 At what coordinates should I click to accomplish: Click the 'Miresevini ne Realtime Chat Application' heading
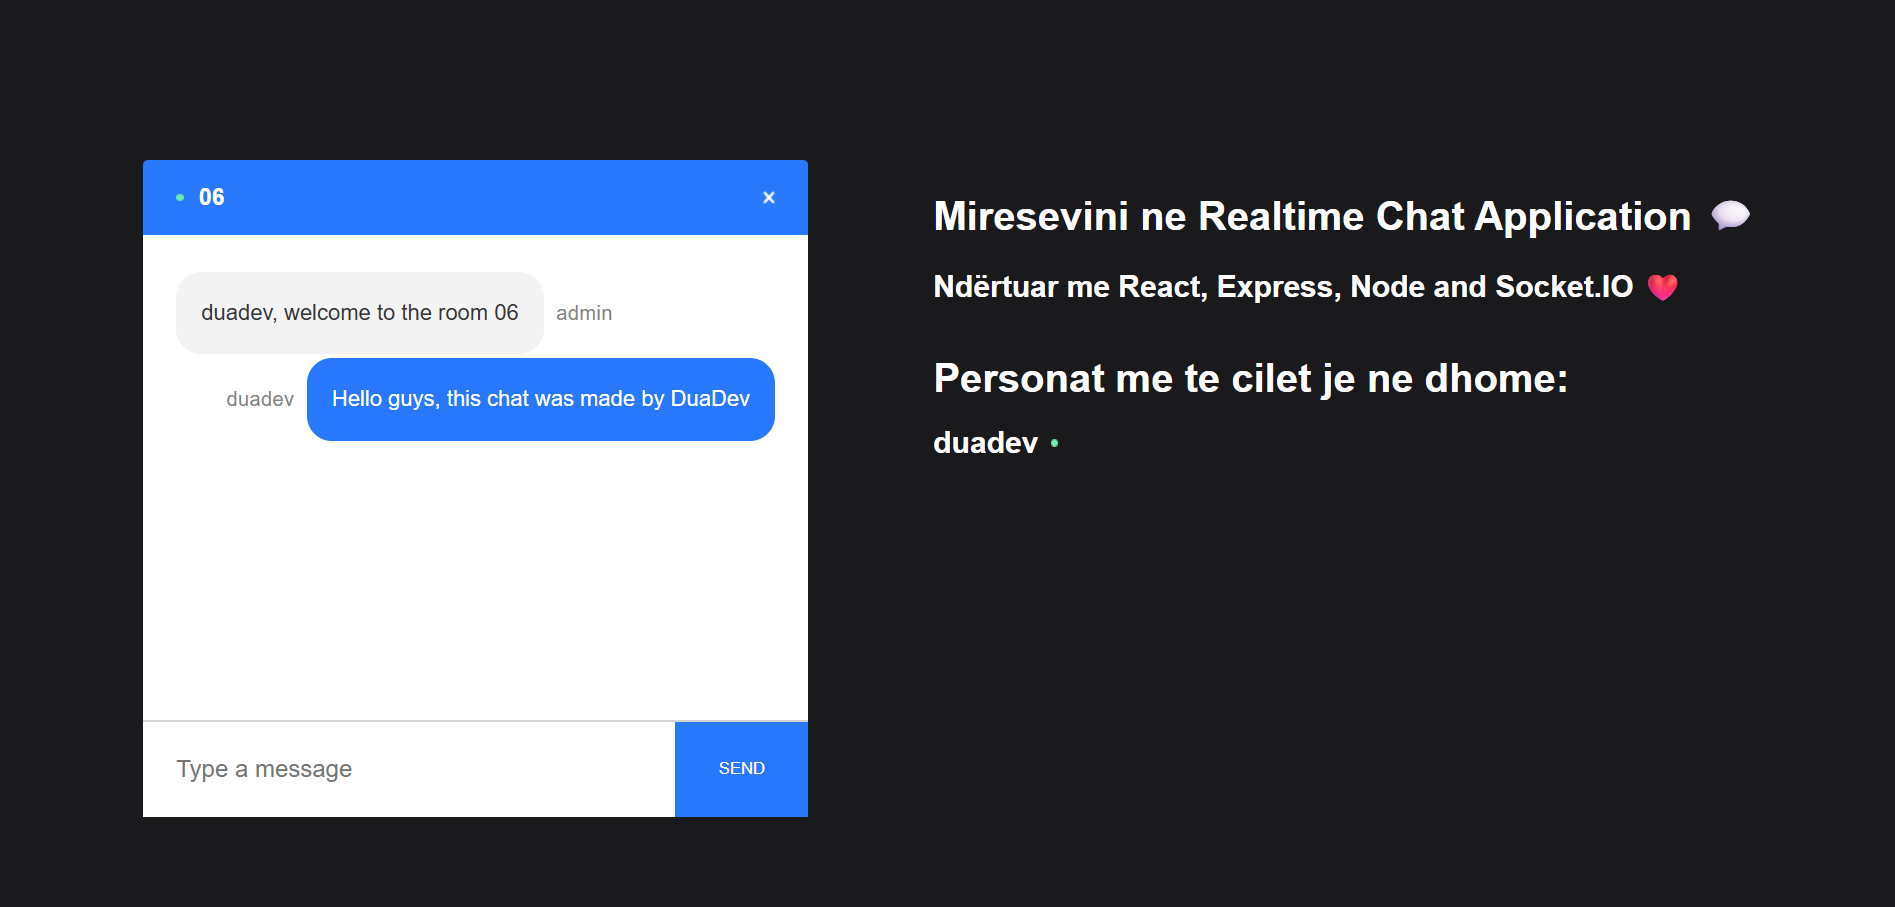point(1312,216)
